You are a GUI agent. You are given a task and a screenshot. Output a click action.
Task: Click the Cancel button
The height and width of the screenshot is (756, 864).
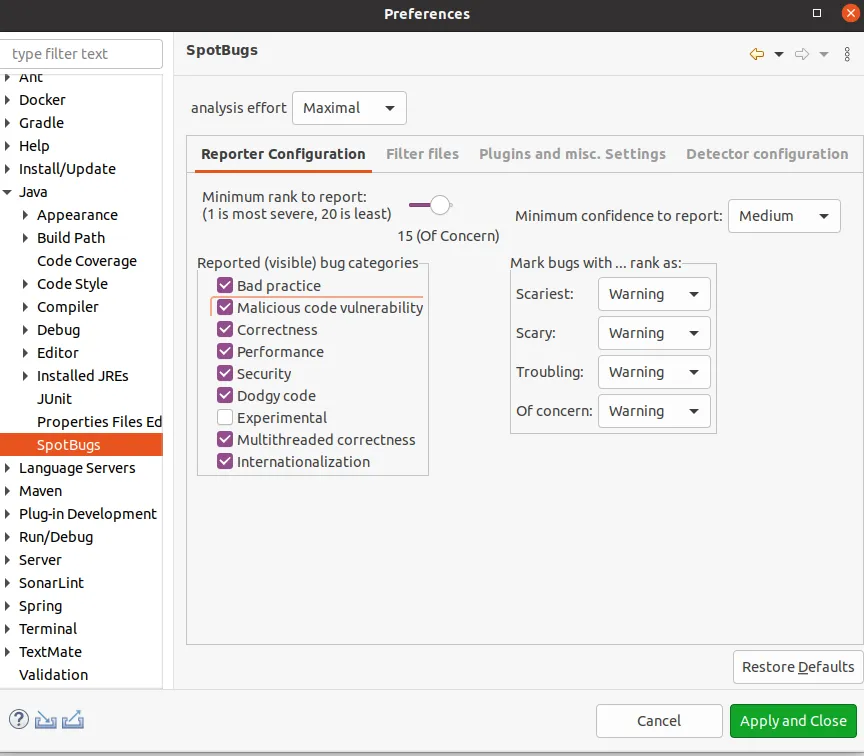[x=659, y=721]
